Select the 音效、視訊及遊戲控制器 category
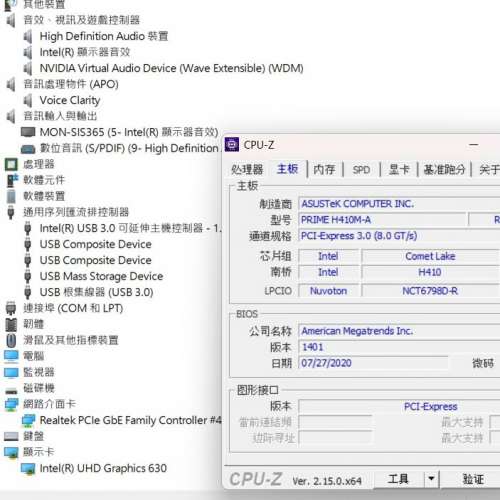Image resolution: width=500 pixels, height=500 pixels. (81, 20)
